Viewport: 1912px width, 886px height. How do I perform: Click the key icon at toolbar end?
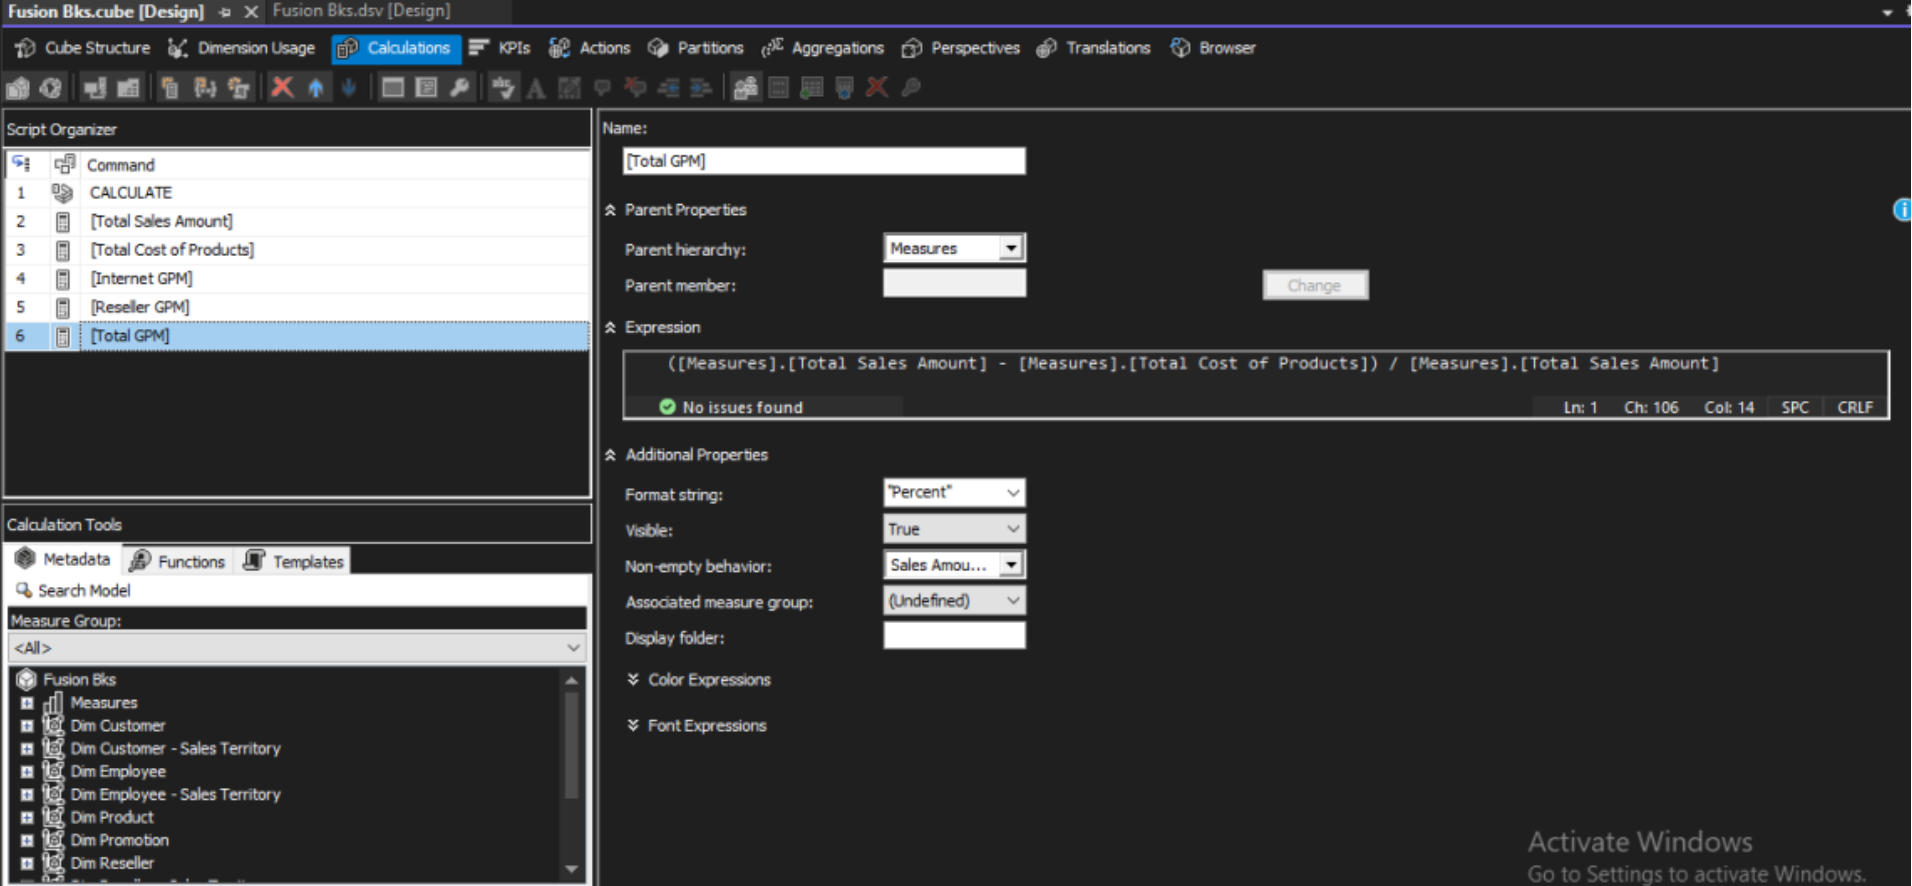(x=910, y=88)
